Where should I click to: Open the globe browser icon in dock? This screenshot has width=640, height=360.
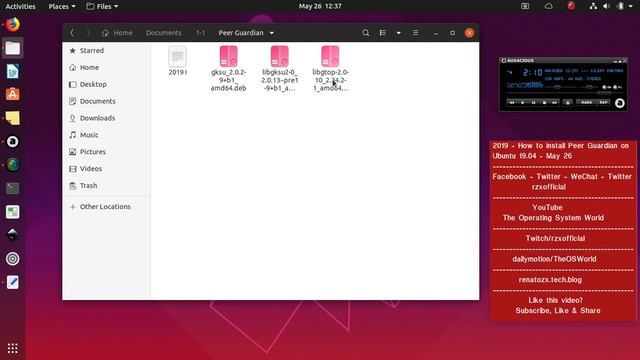point(13,165)
